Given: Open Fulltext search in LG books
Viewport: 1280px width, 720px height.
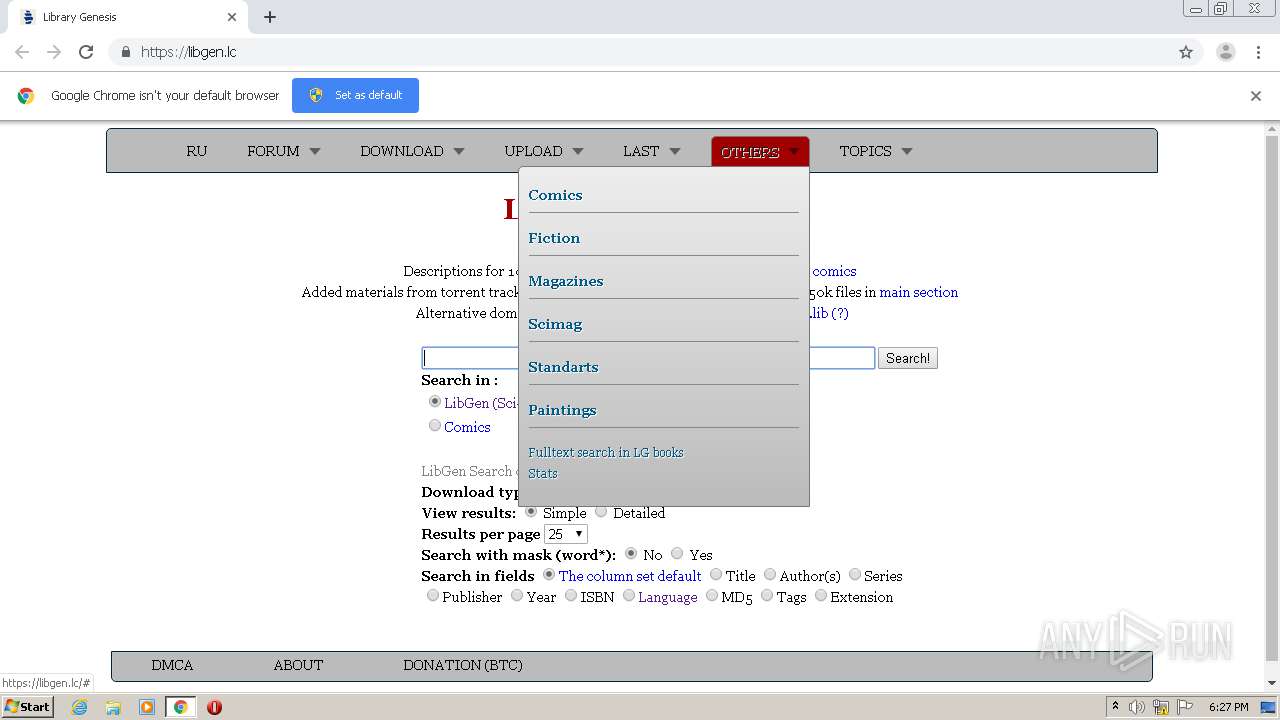Looking at the screenshot, I should 606,452.
